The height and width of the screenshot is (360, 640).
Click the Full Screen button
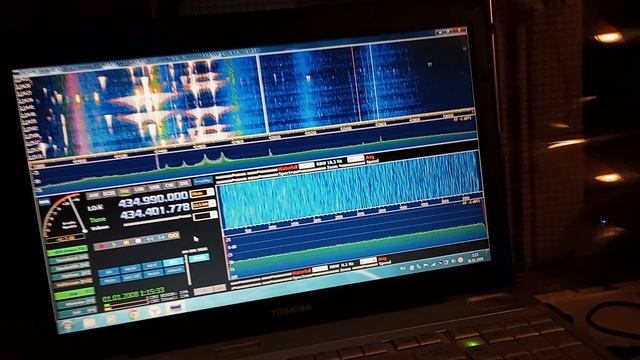pos(74,284)
